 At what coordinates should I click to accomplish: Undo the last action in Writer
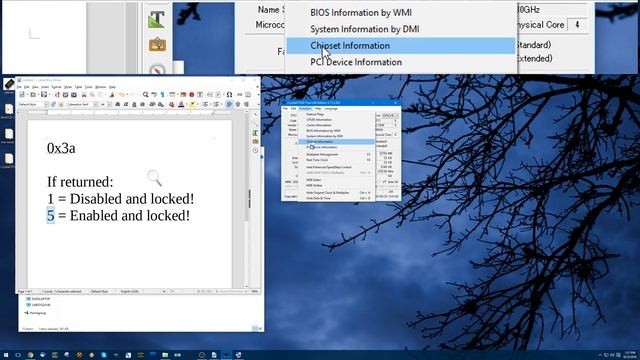(x=122, y=94)
